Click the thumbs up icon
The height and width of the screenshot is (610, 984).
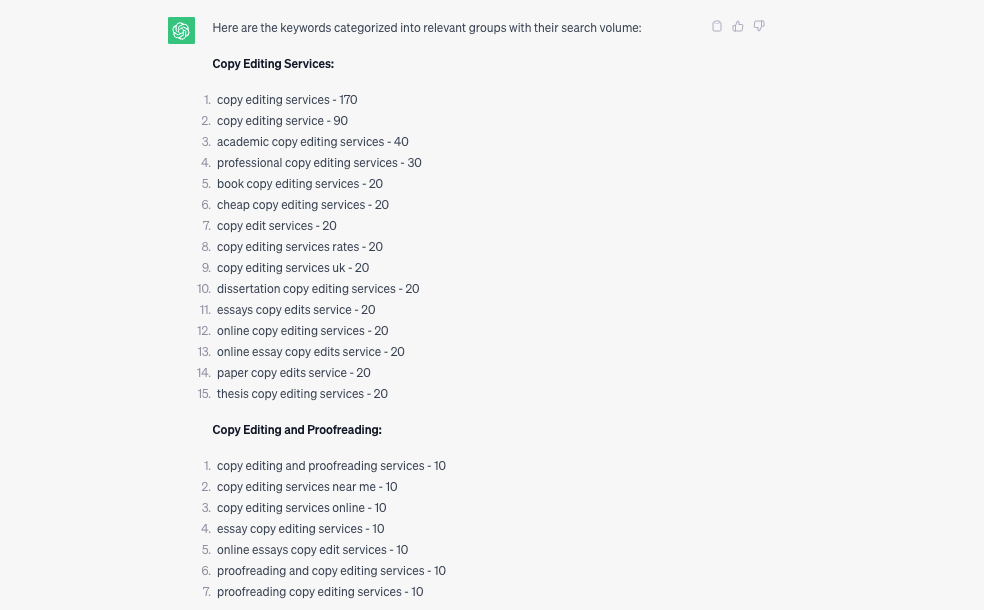click(x=738, y=26)
